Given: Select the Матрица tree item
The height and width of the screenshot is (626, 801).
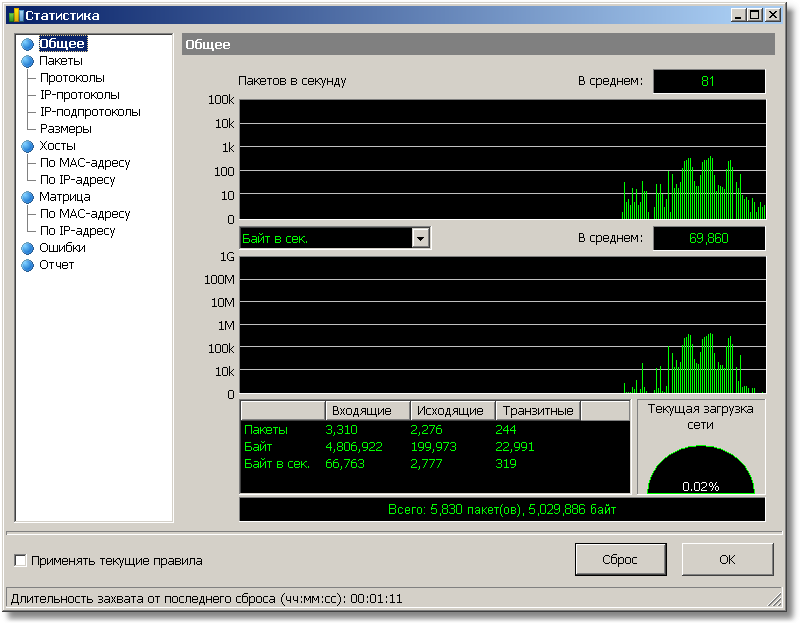Looking at the screenshot, I should tap(65, 197).
